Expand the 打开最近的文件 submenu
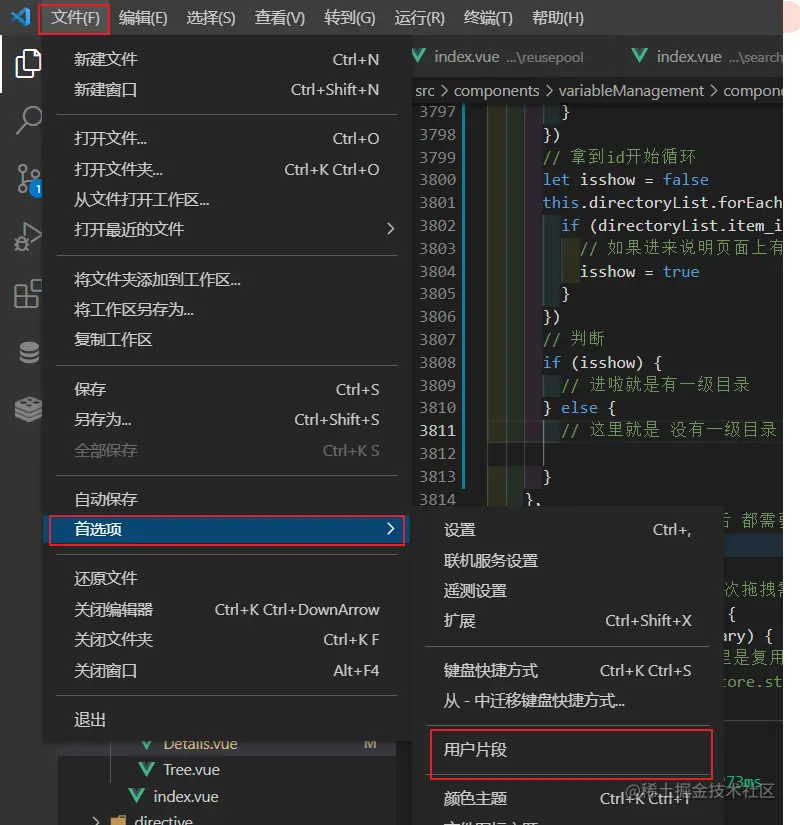The width and height of the screenshot is (800, 825). pyautogui.click(x=226, y=229)
